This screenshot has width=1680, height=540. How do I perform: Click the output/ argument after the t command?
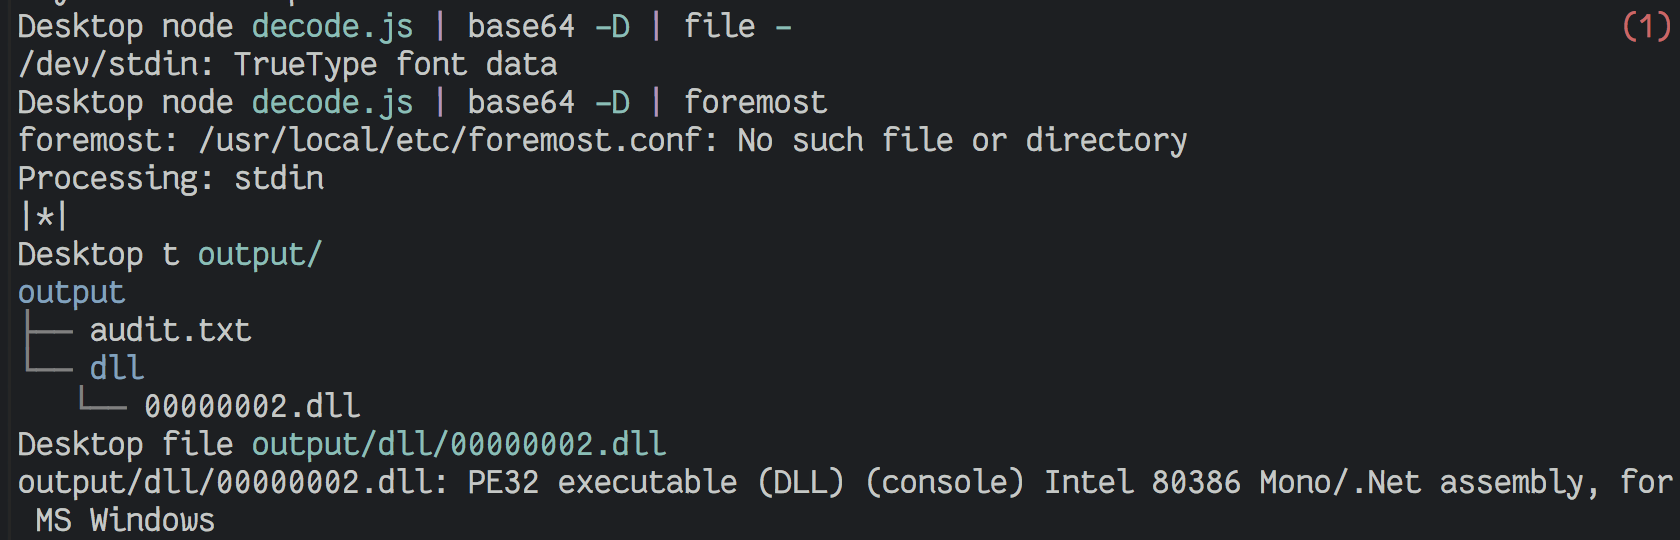(x=259, y=254)
